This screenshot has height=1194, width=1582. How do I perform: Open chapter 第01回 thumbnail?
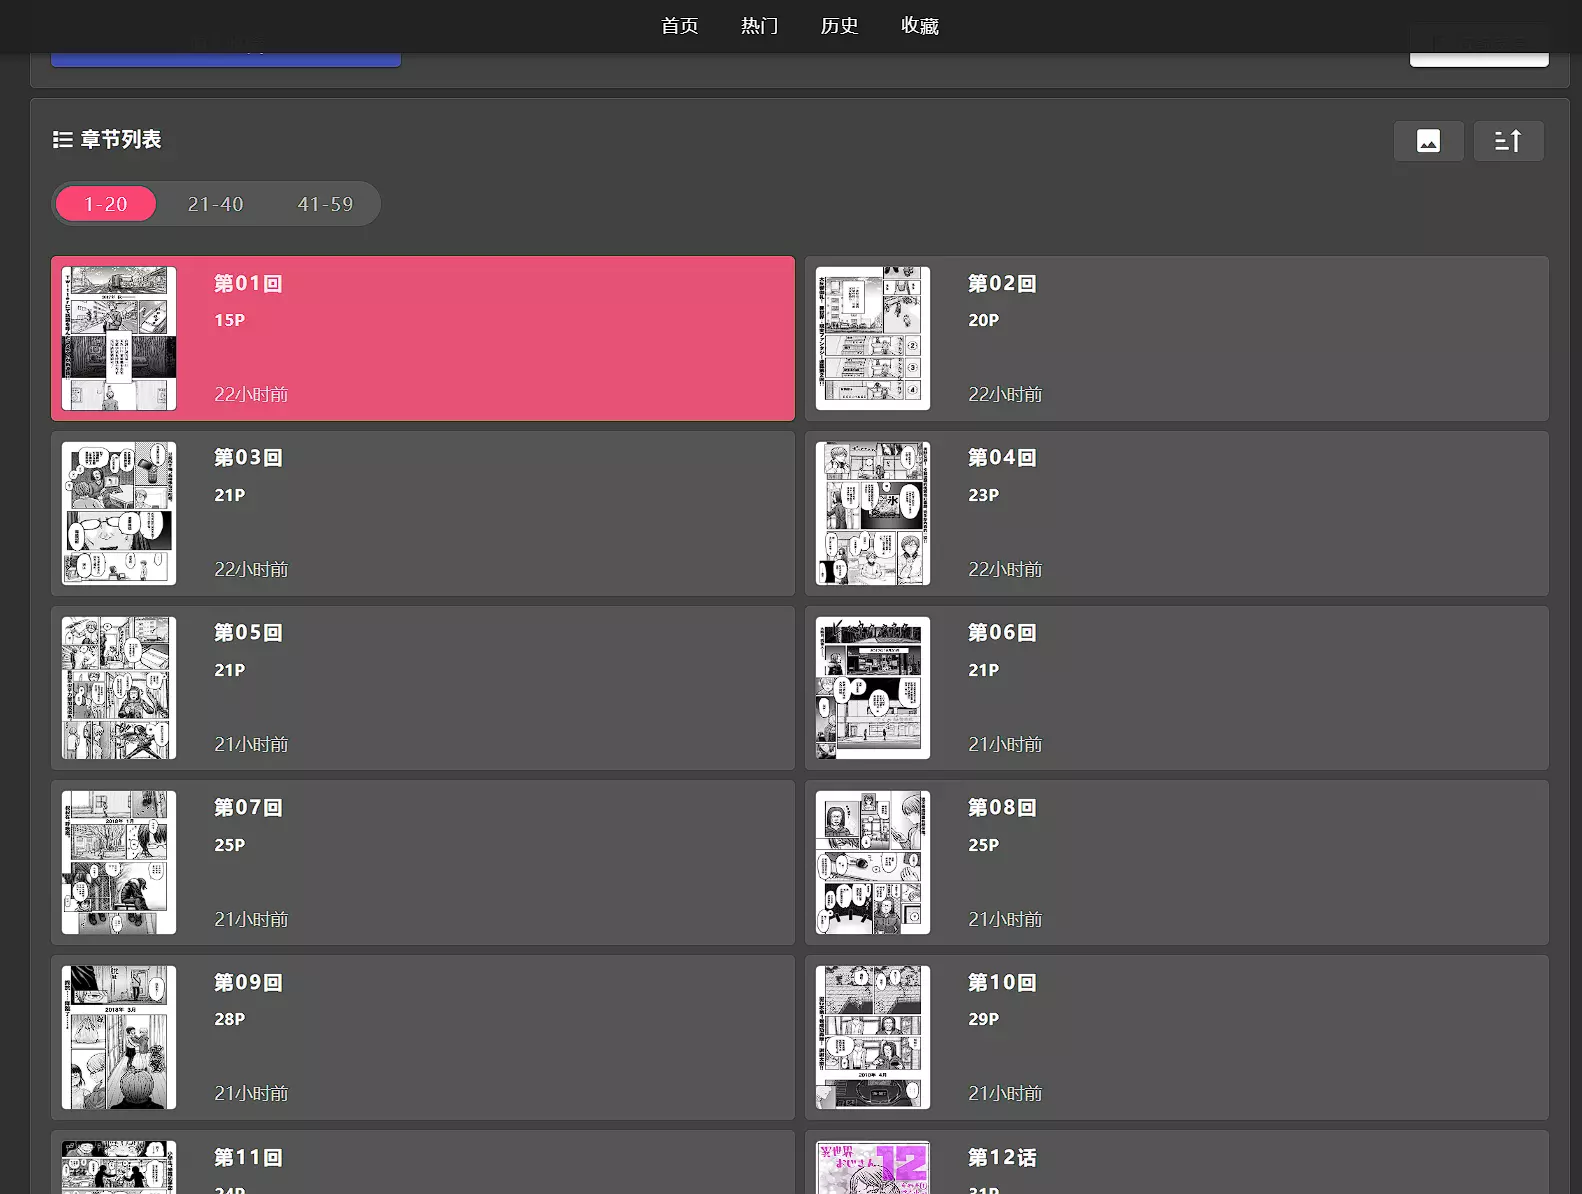click(119, 338)
